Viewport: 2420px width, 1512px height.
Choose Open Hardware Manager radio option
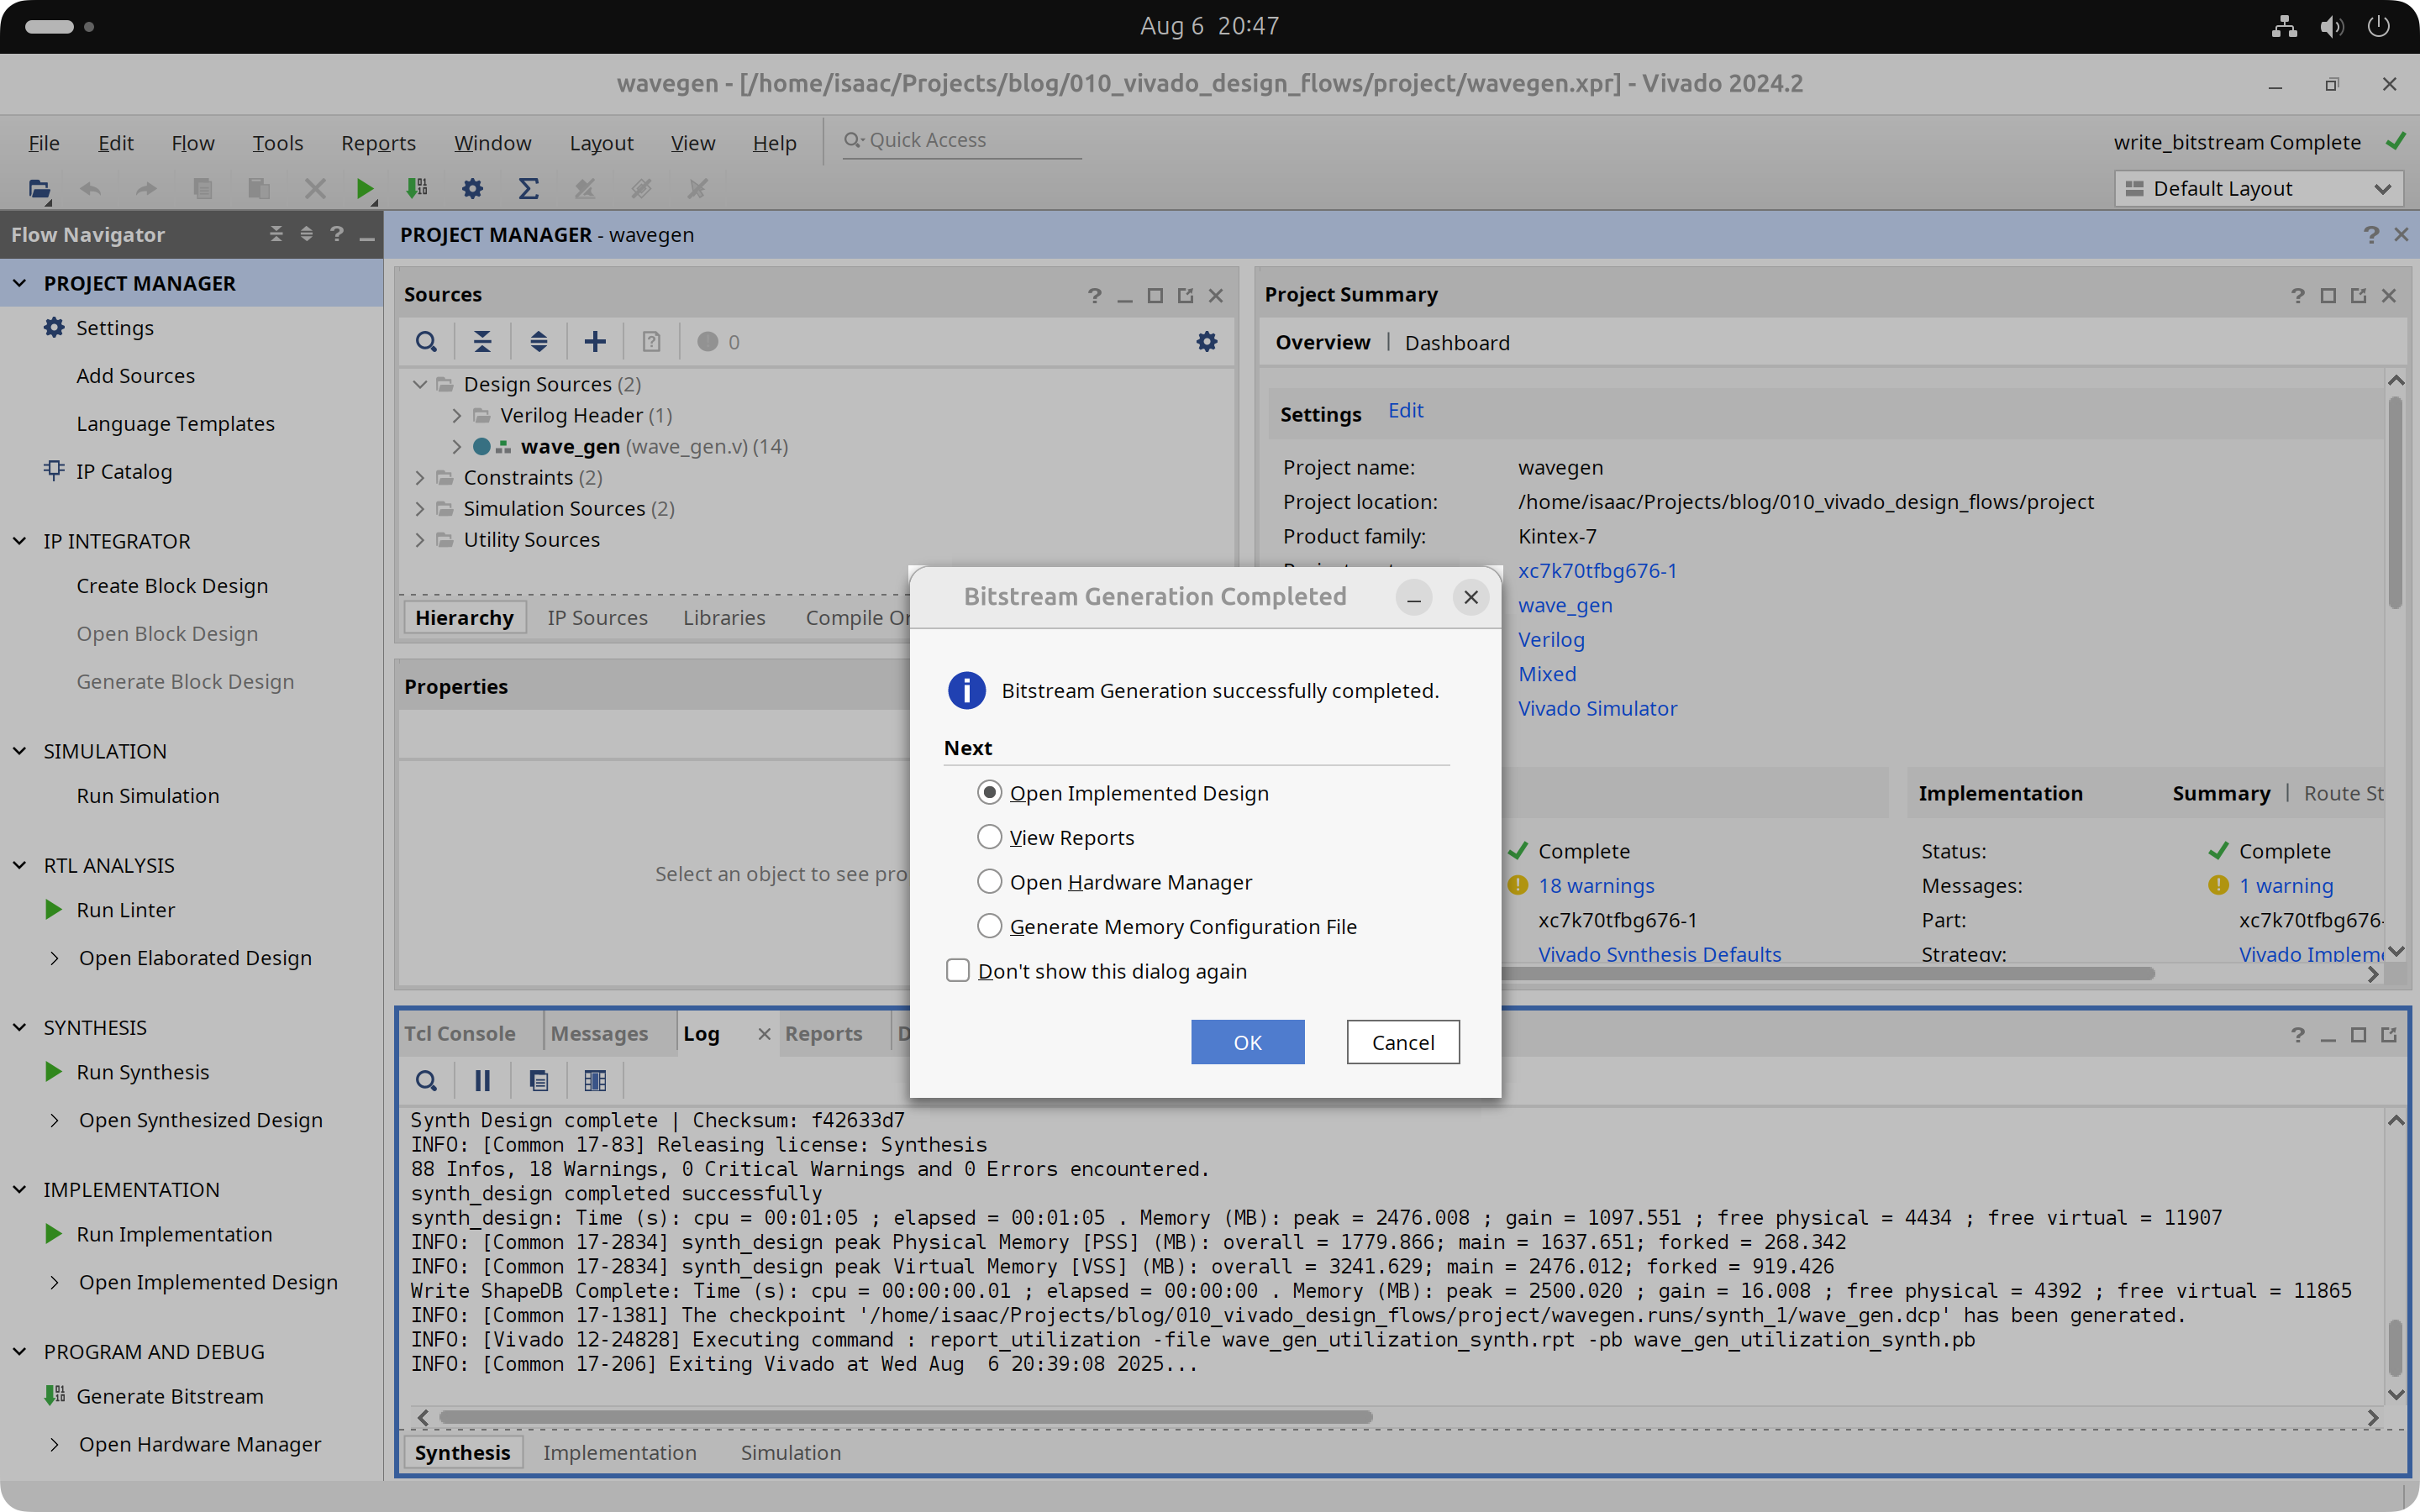(989, 881)
